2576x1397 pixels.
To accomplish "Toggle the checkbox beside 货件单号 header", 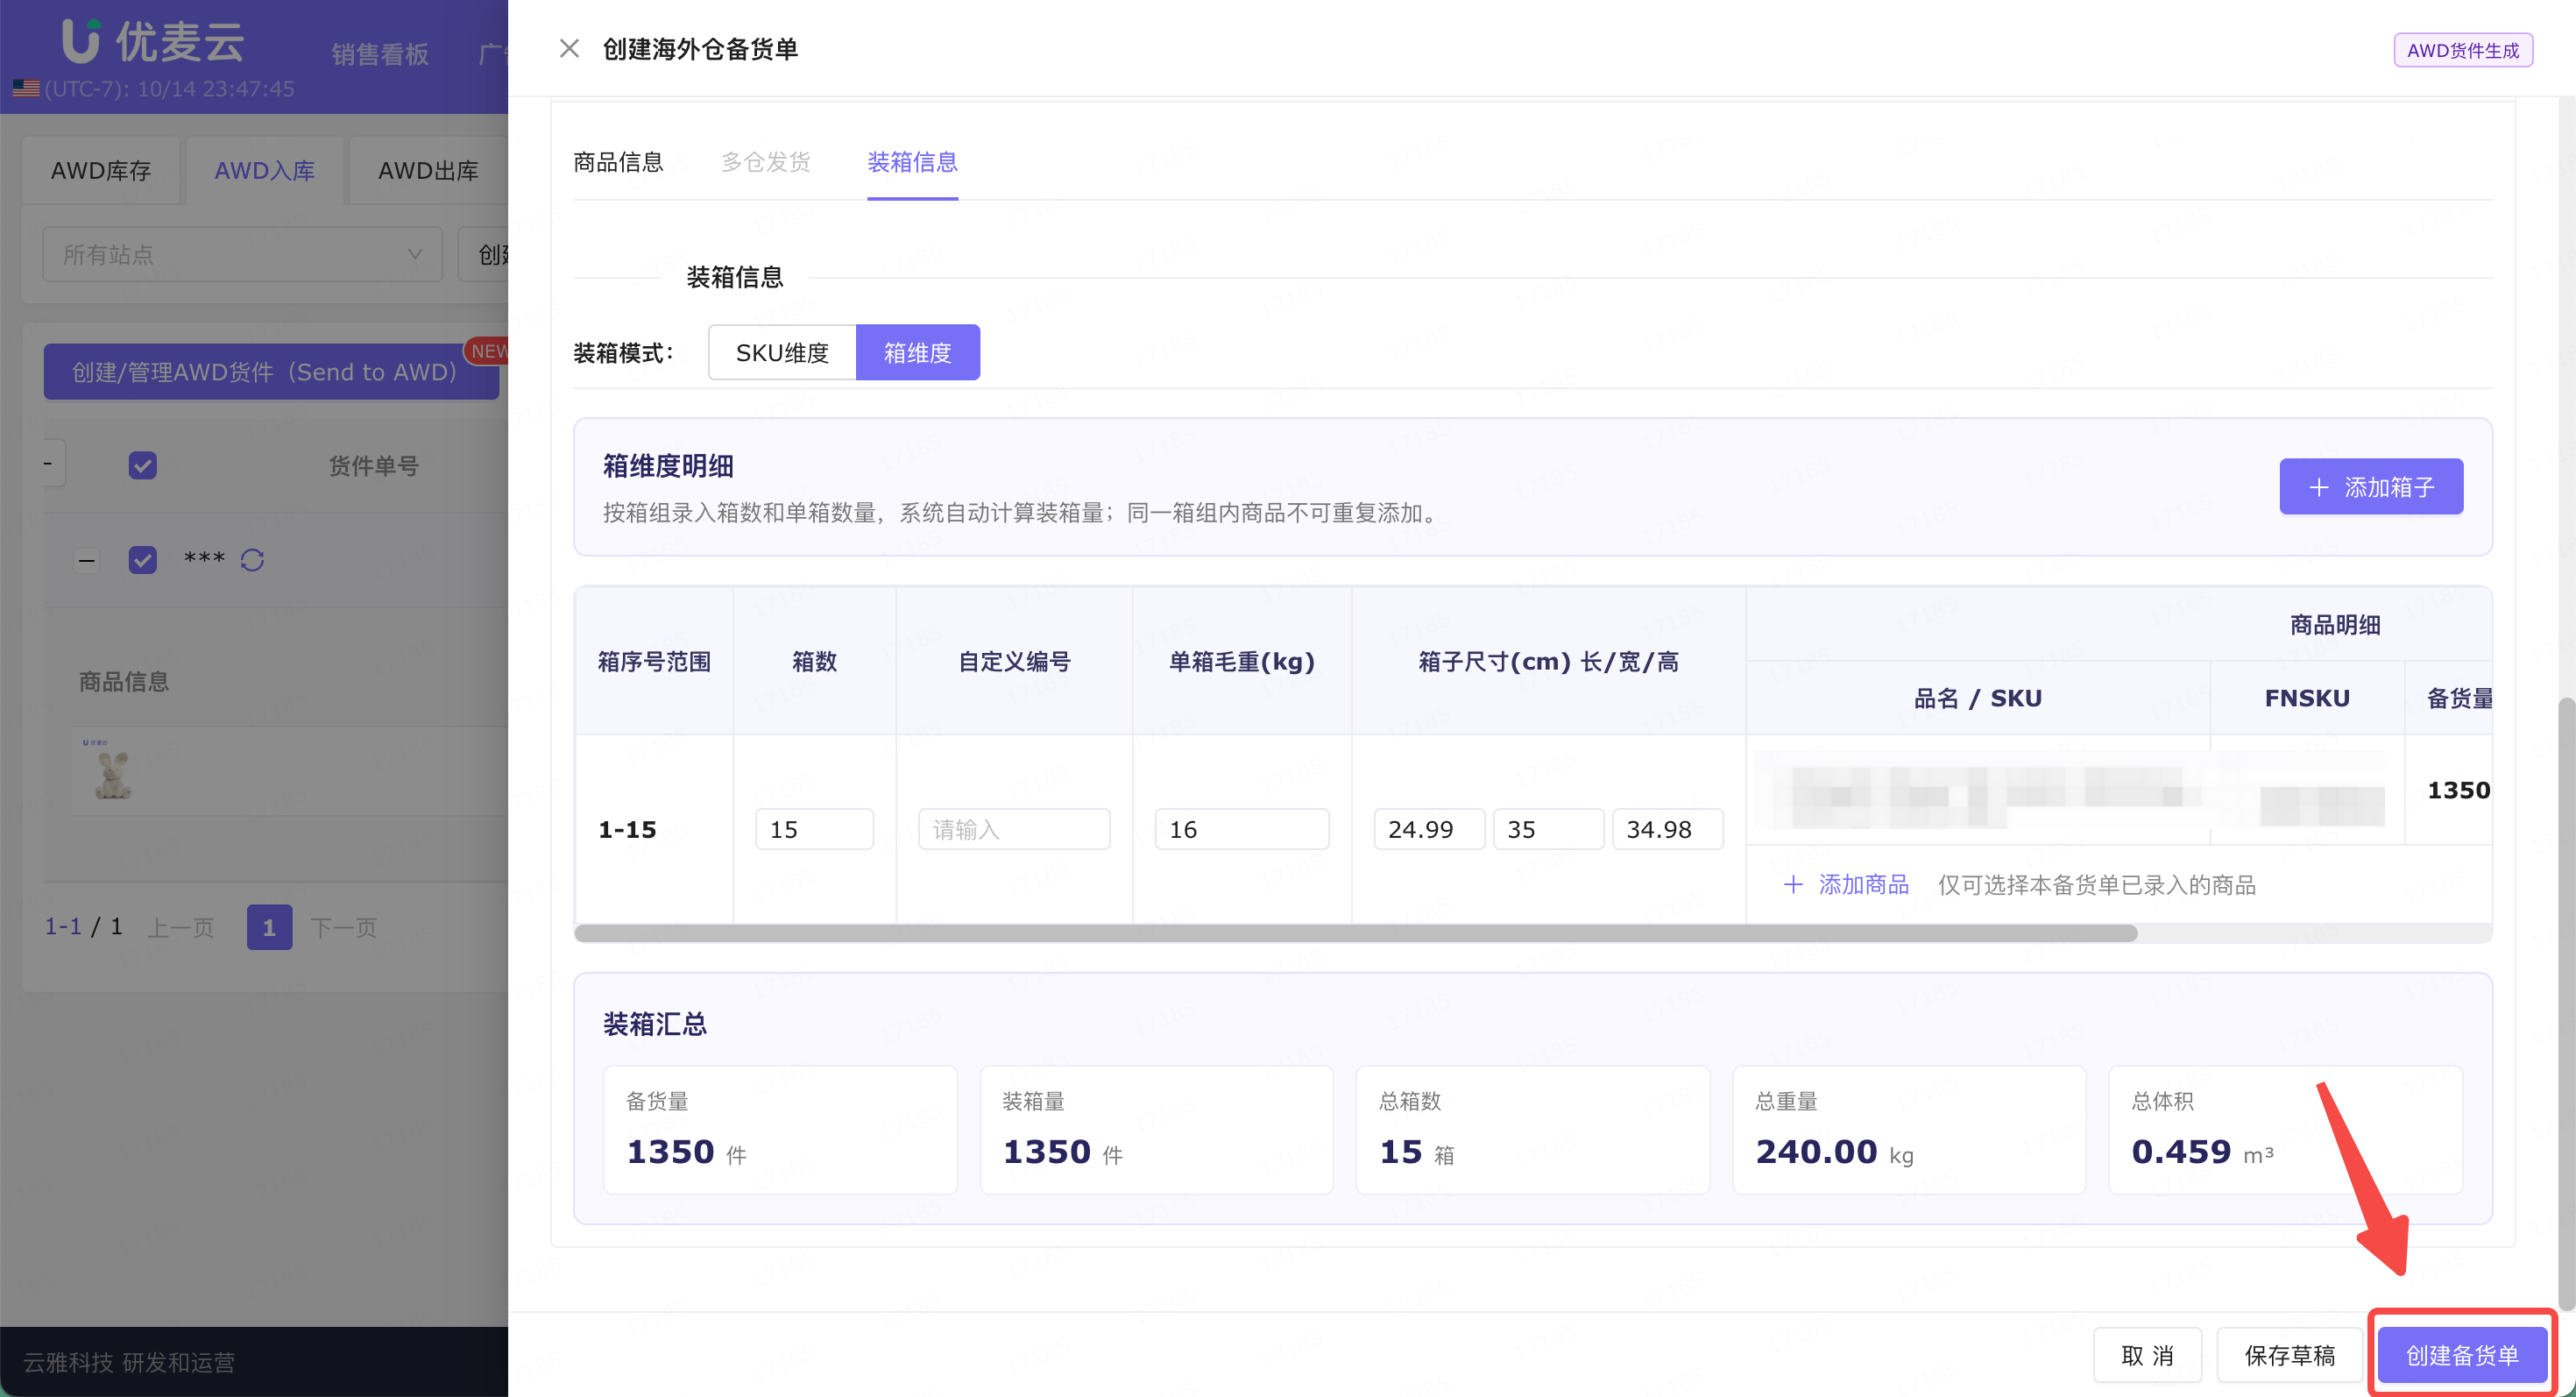I will coord(142,465).
